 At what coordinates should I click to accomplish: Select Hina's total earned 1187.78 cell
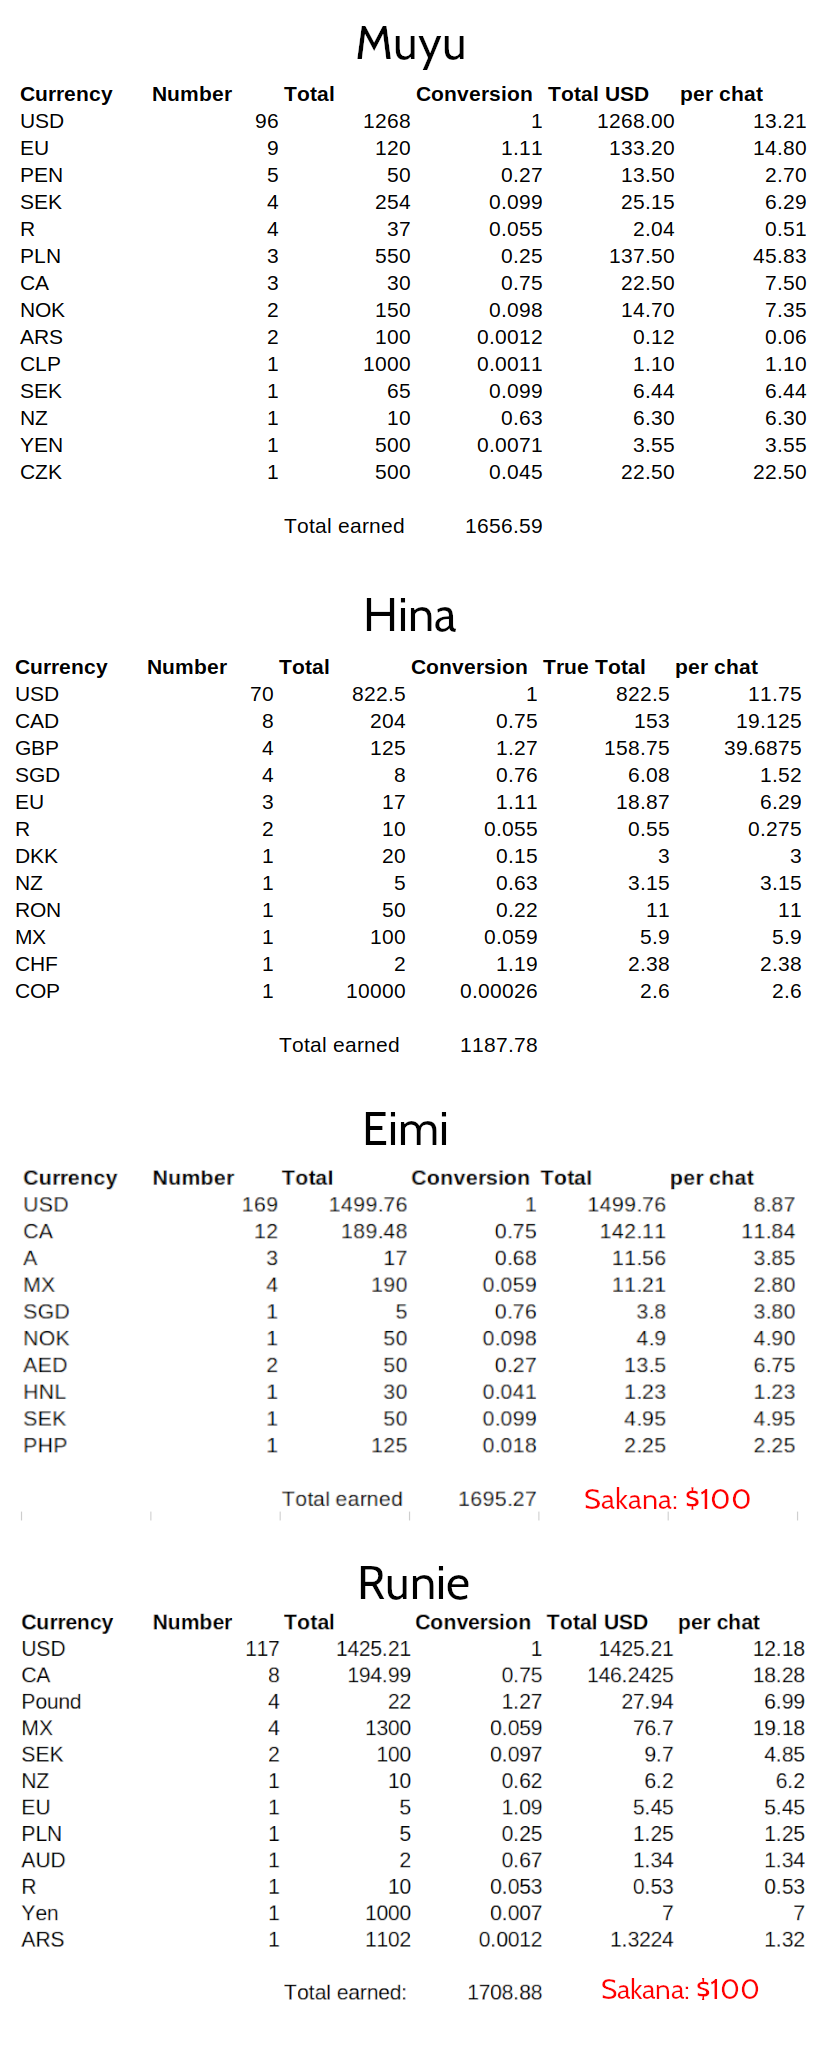coord(499,1045)
